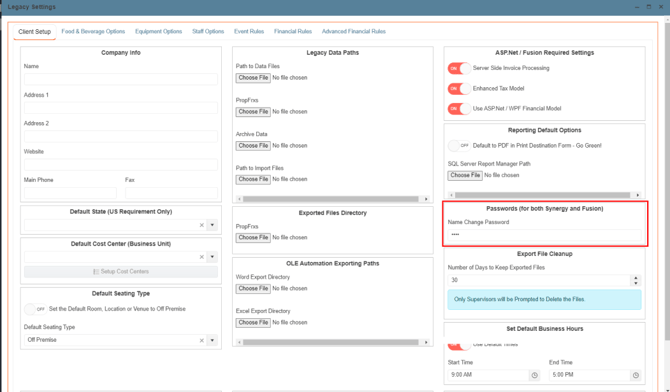The width and height of the screenshot is (670, 392).
Task: Increase Number of Days to Keep Exported Files
Action: click(x=636, y=277)
